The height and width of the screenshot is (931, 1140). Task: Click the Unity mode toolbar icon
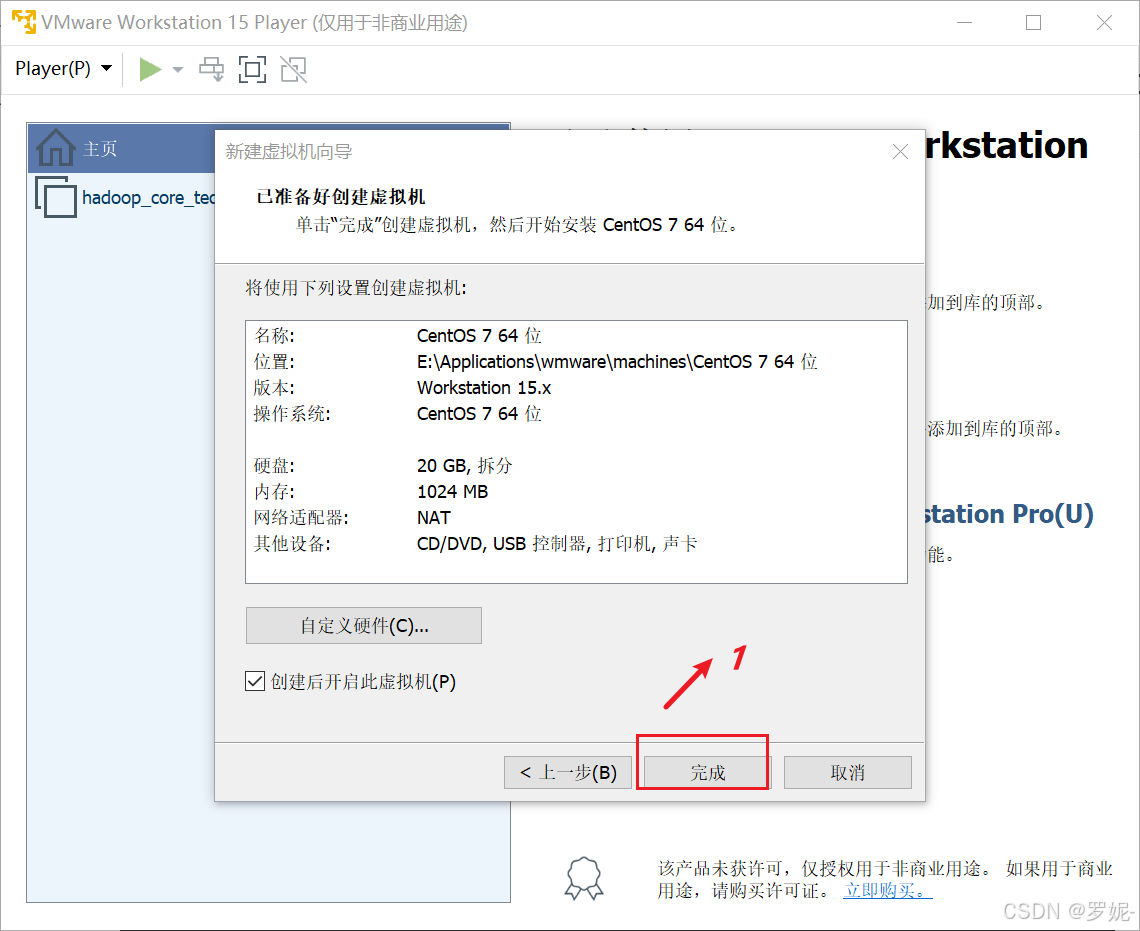click(294, 70)
